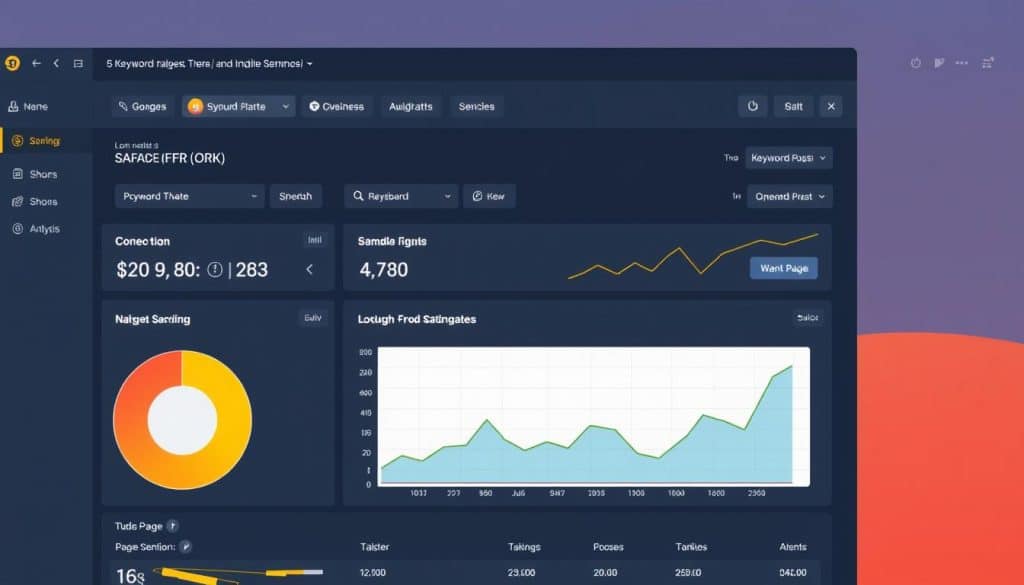Viewport: 1024px width, 585px height.
Task: Click the left arrow back icon
Action: click(37, 63)
